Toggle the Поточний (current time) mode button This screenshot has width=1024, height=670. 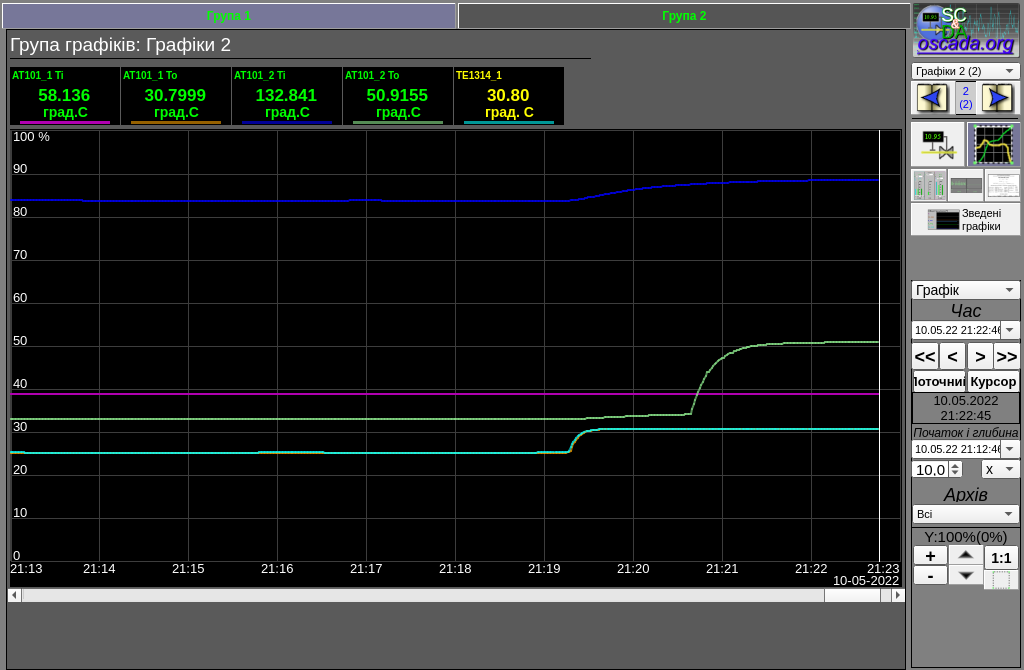click(939, 381)
